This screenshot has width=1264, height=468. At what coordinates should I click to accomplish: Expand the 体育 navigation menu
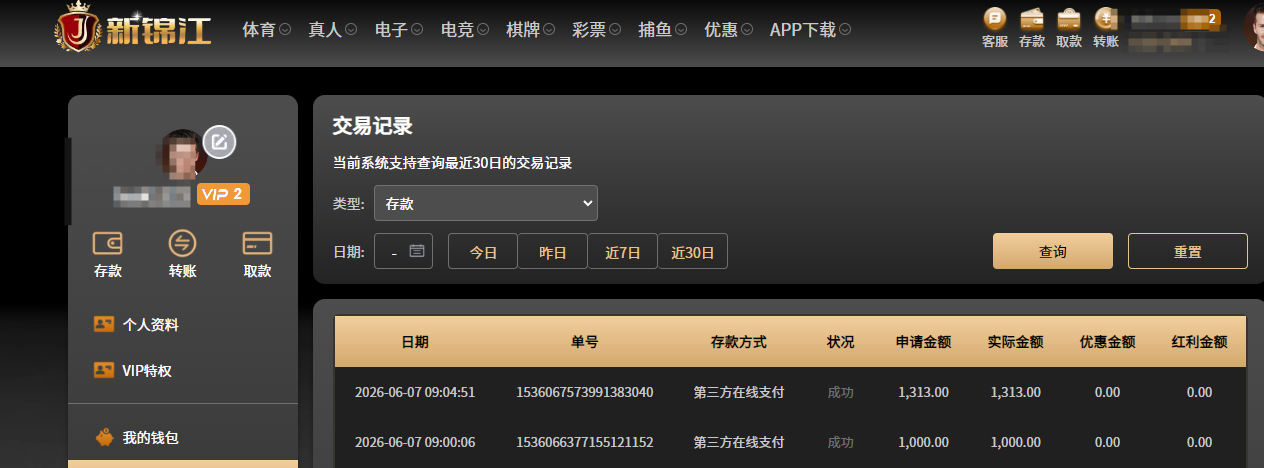(266, 30)
